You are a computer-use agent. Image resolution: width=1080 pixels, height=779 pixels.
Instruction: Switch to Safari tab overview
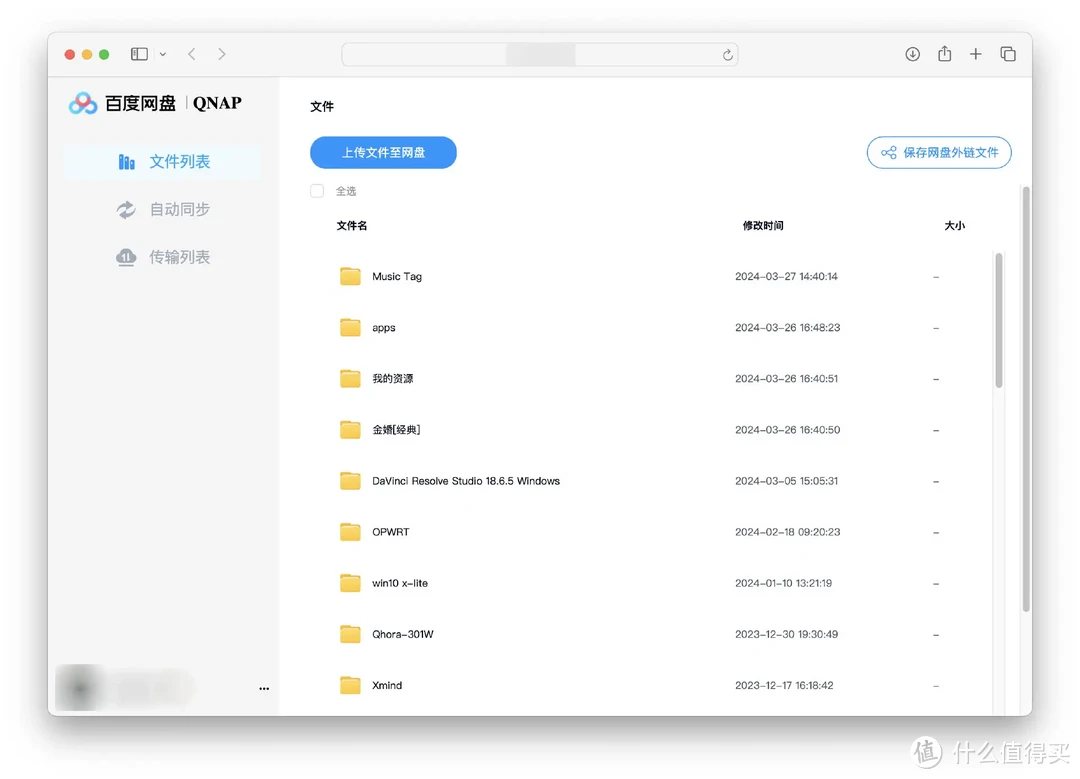point(1008,54)
